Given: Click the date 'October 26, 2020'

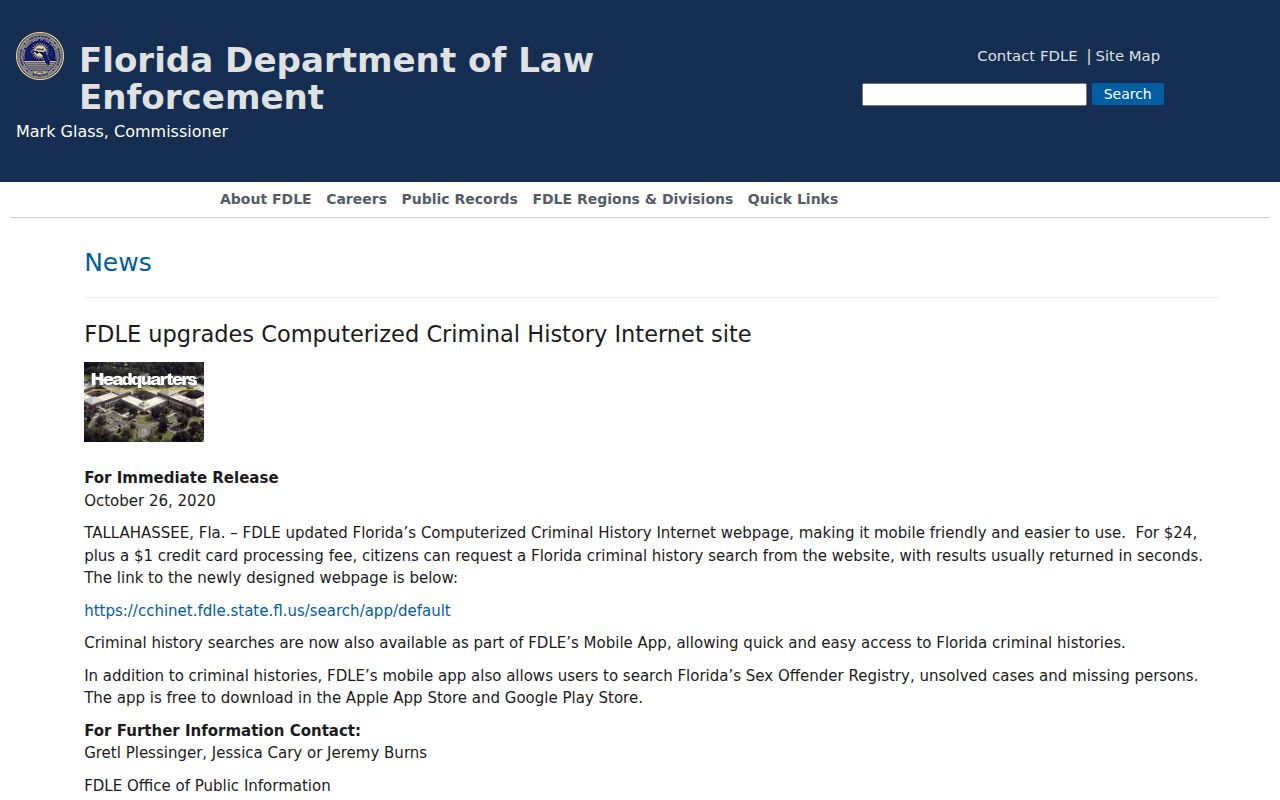Looking at the screenshot, I should click(150, 501).
